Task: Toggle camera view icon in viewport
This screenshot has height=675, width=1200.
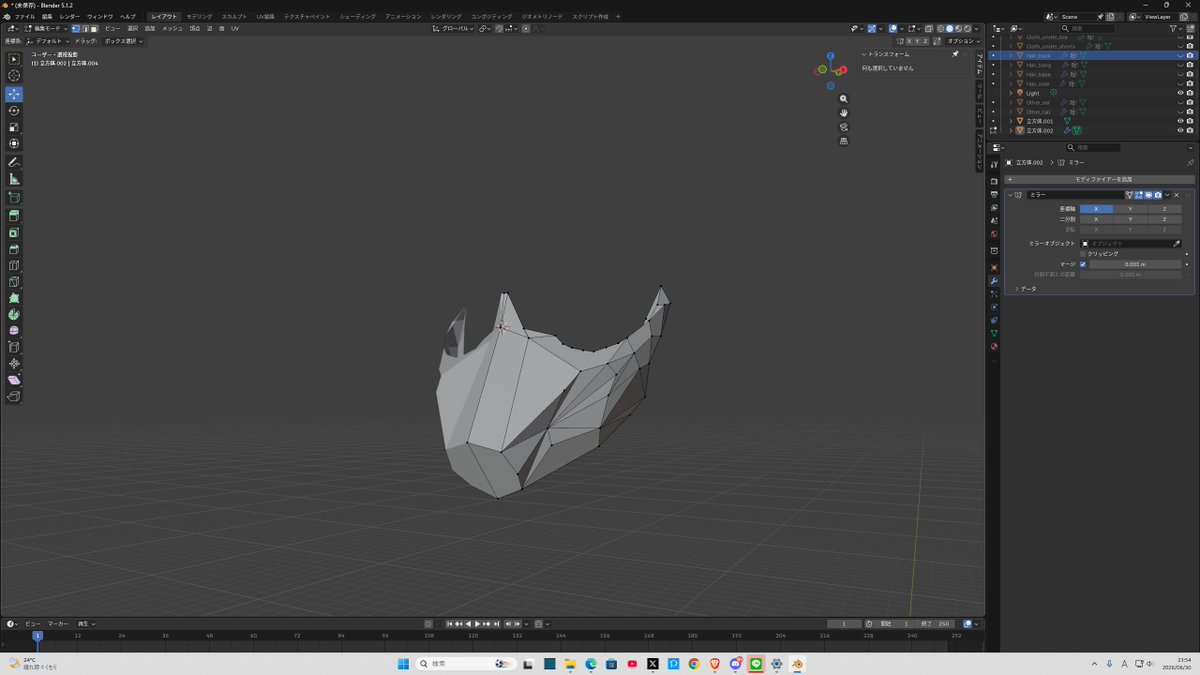Action: pyautogui.click(x=844, y=127)
